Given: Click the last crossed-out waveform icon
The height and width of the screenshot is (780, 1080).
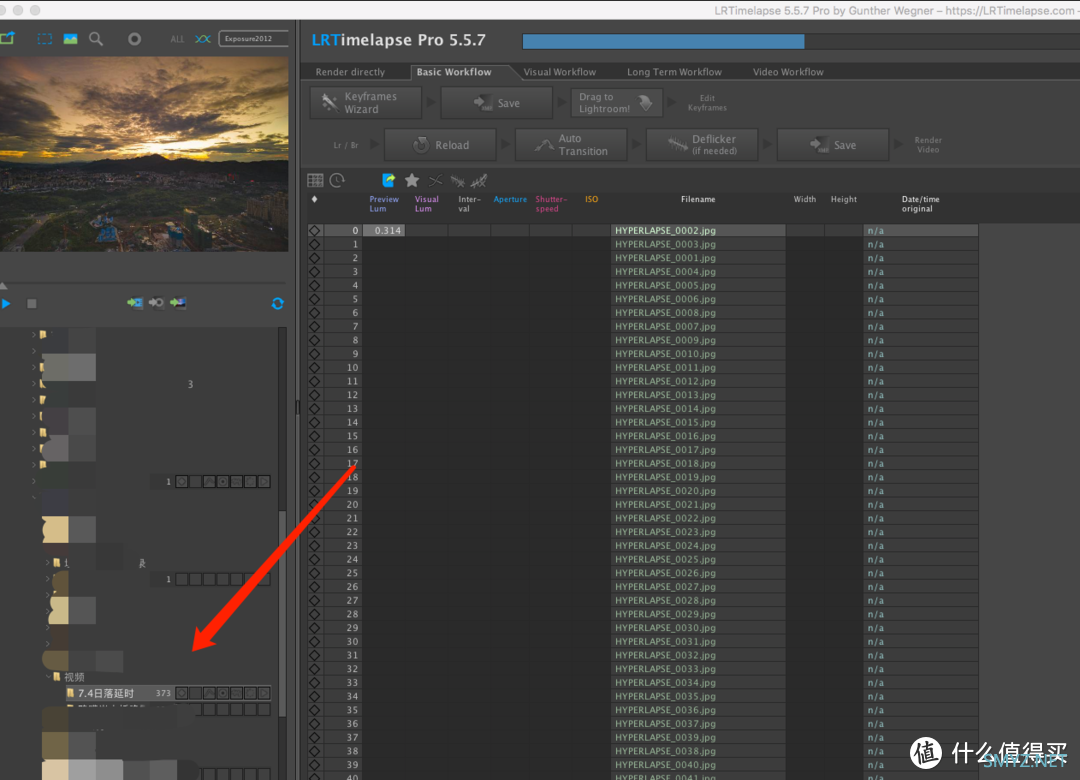Looking at the screenshot, I should point(479,181).
